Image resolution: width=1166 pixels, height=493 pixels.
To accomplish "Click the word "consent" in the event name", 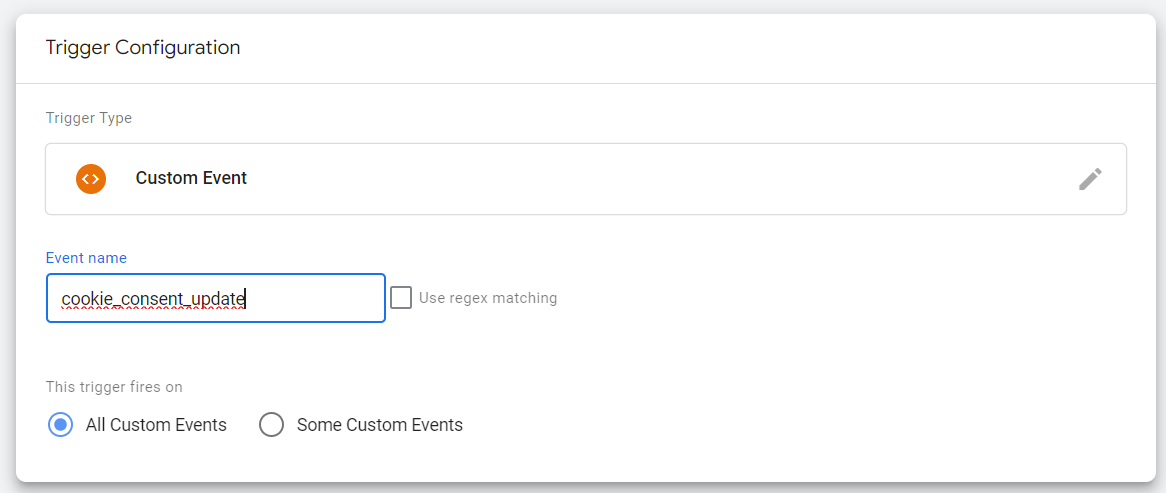I will click(x=152, y=298).
